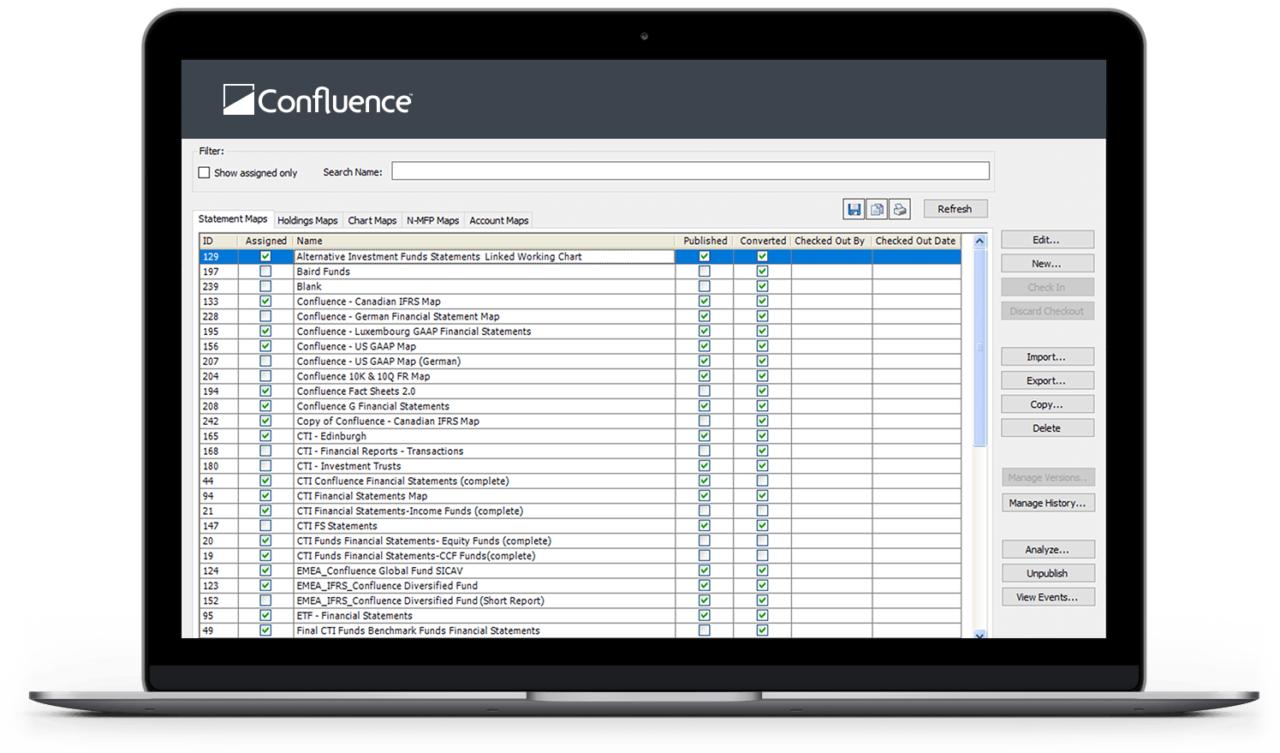Click inside the Search Name field

690,170
